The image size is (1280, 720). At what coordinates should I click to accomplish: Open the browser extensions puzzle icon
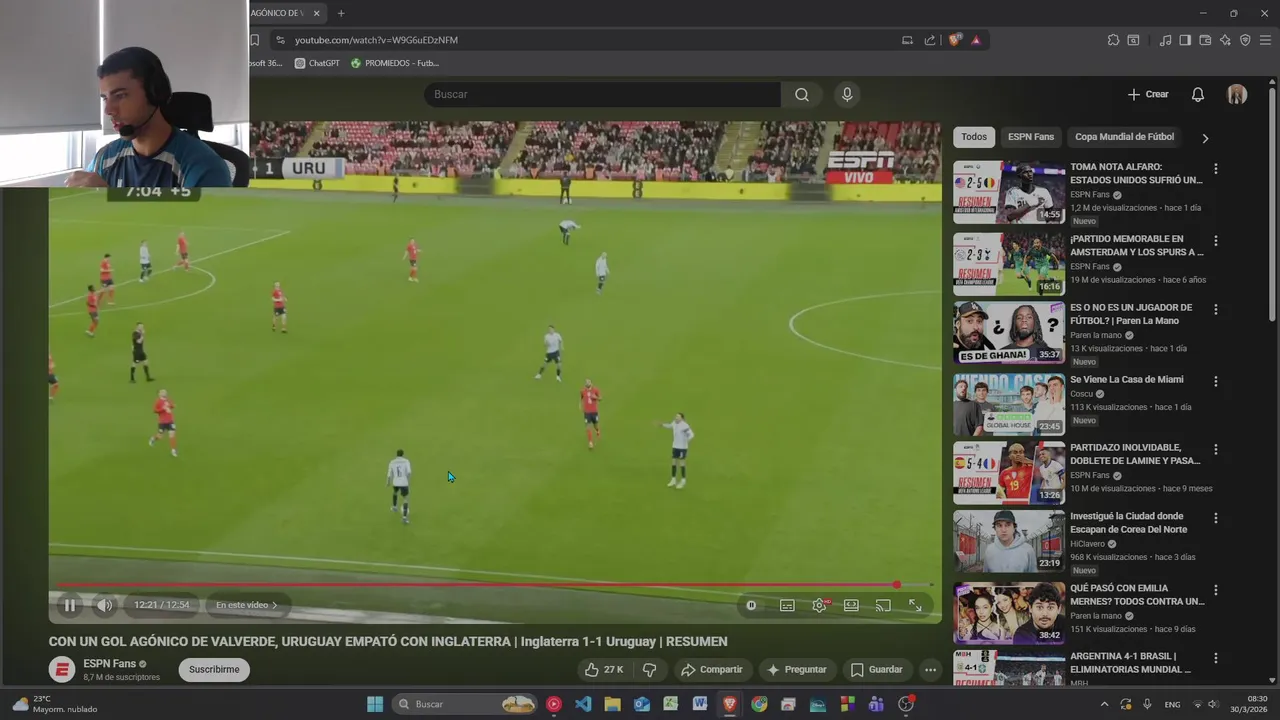[1113, 40]
